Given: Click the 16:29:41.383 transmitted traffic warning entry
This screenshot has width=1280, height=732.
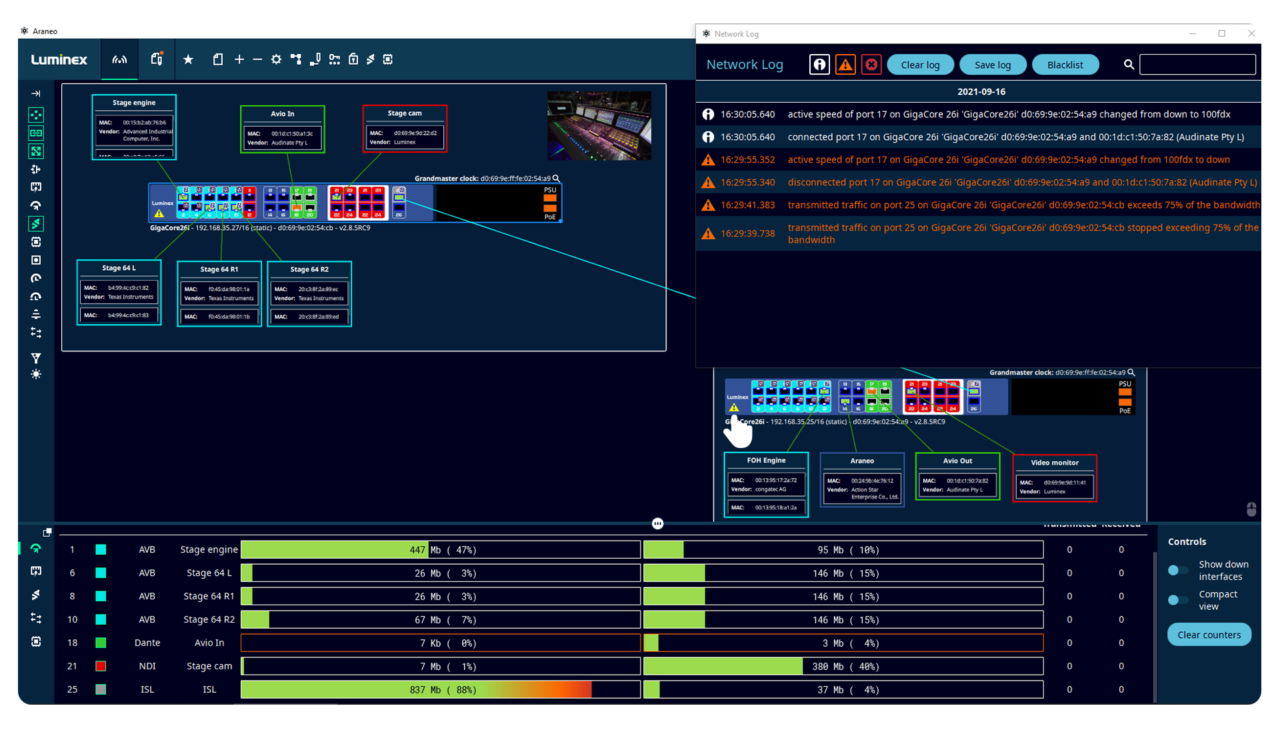Looking at the screenshot, I should pyautogui.click(x=978, y=205).
